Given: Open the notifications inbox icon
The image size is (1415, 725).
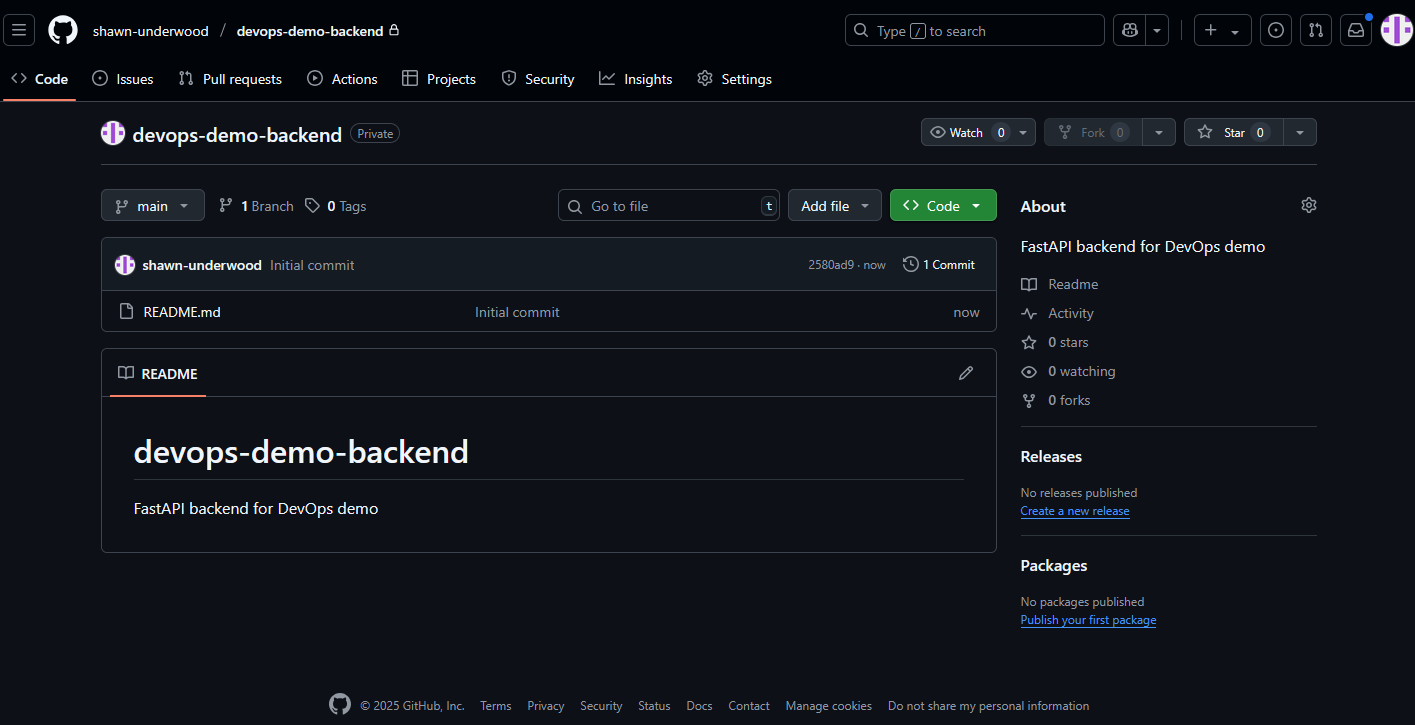Looking at the screenshot, I should (1356, 30).
